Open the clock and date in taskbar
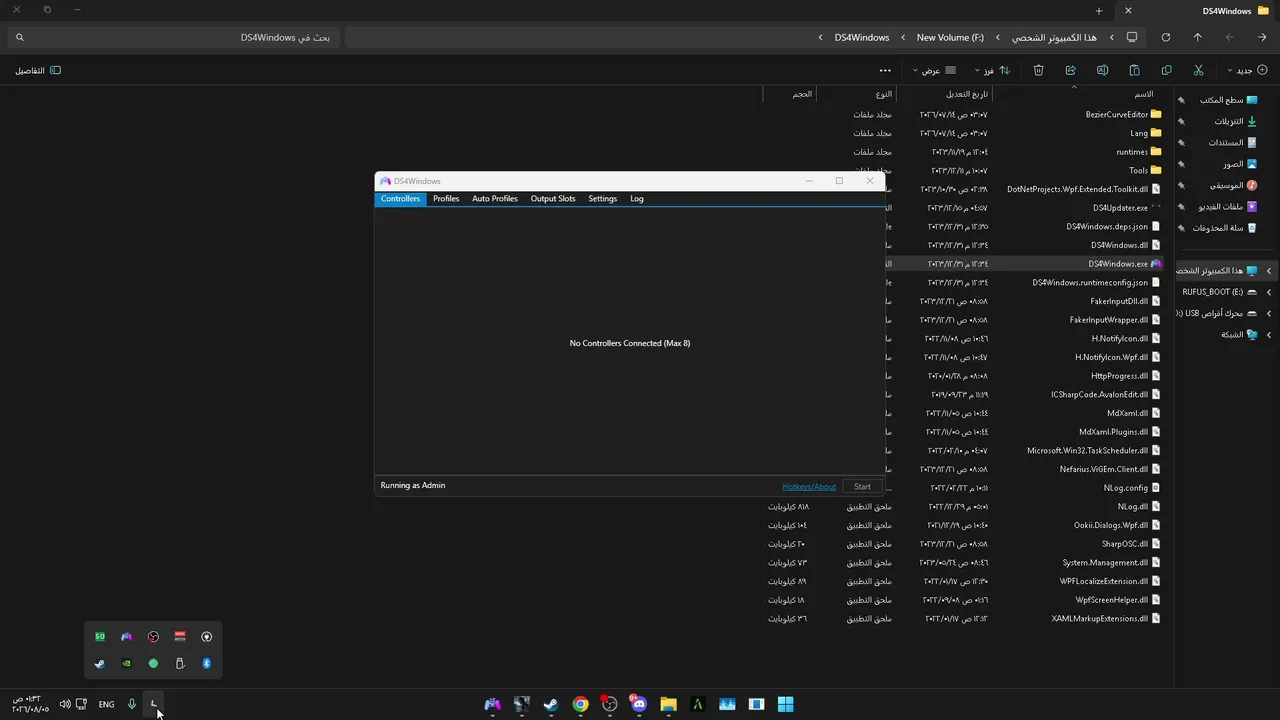The width and height of the screenshot is (1280, 720). pos(31,704)
